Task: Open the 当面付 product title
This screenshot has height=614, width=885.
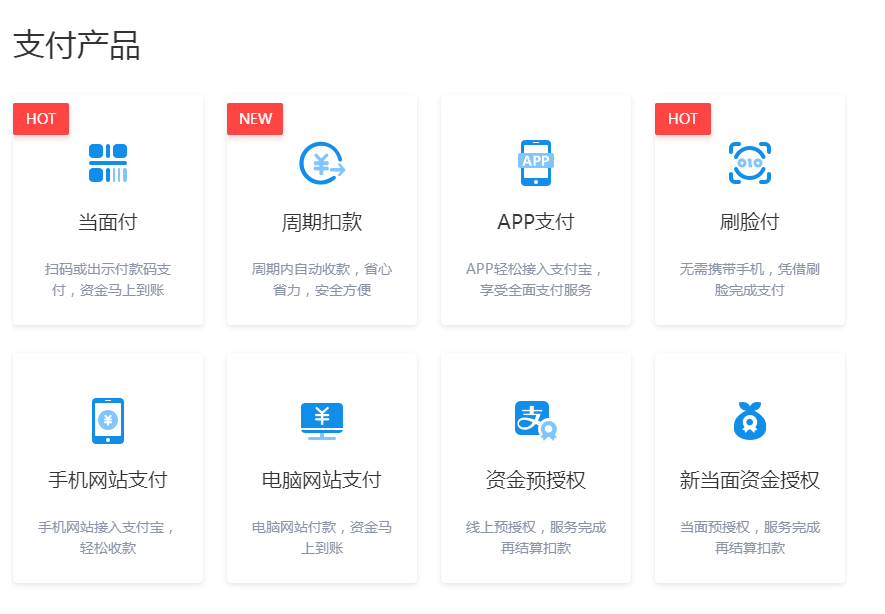Action: [x=108, y=222]
